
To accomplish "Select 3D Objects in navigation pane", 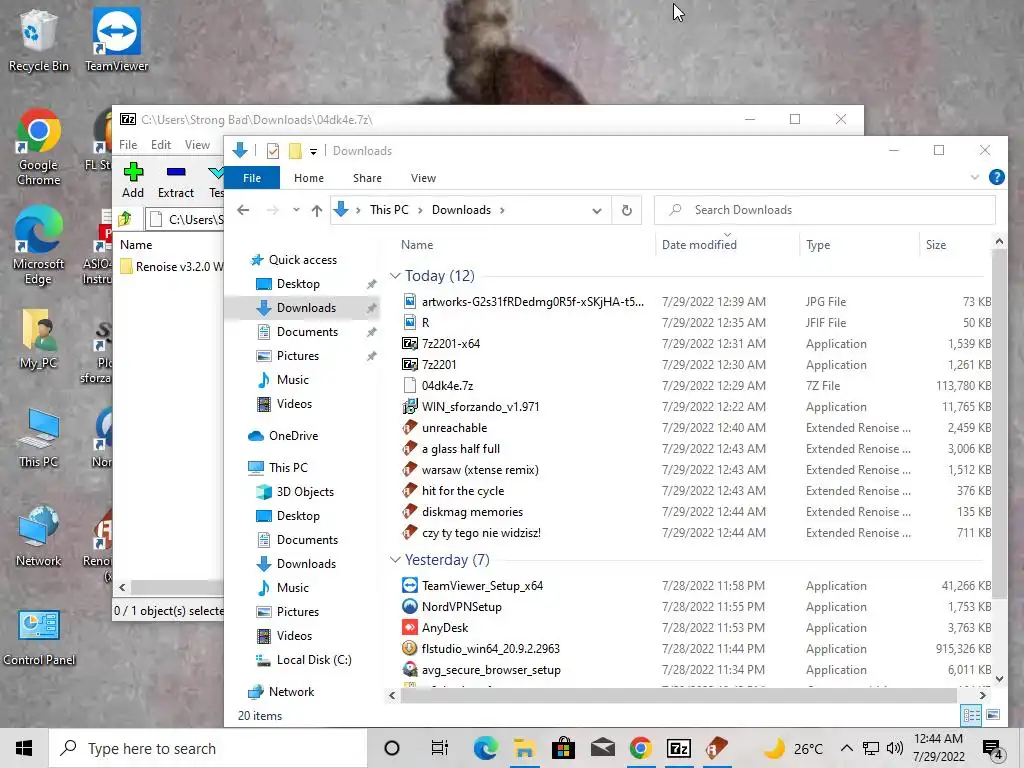I will (305, 491).
